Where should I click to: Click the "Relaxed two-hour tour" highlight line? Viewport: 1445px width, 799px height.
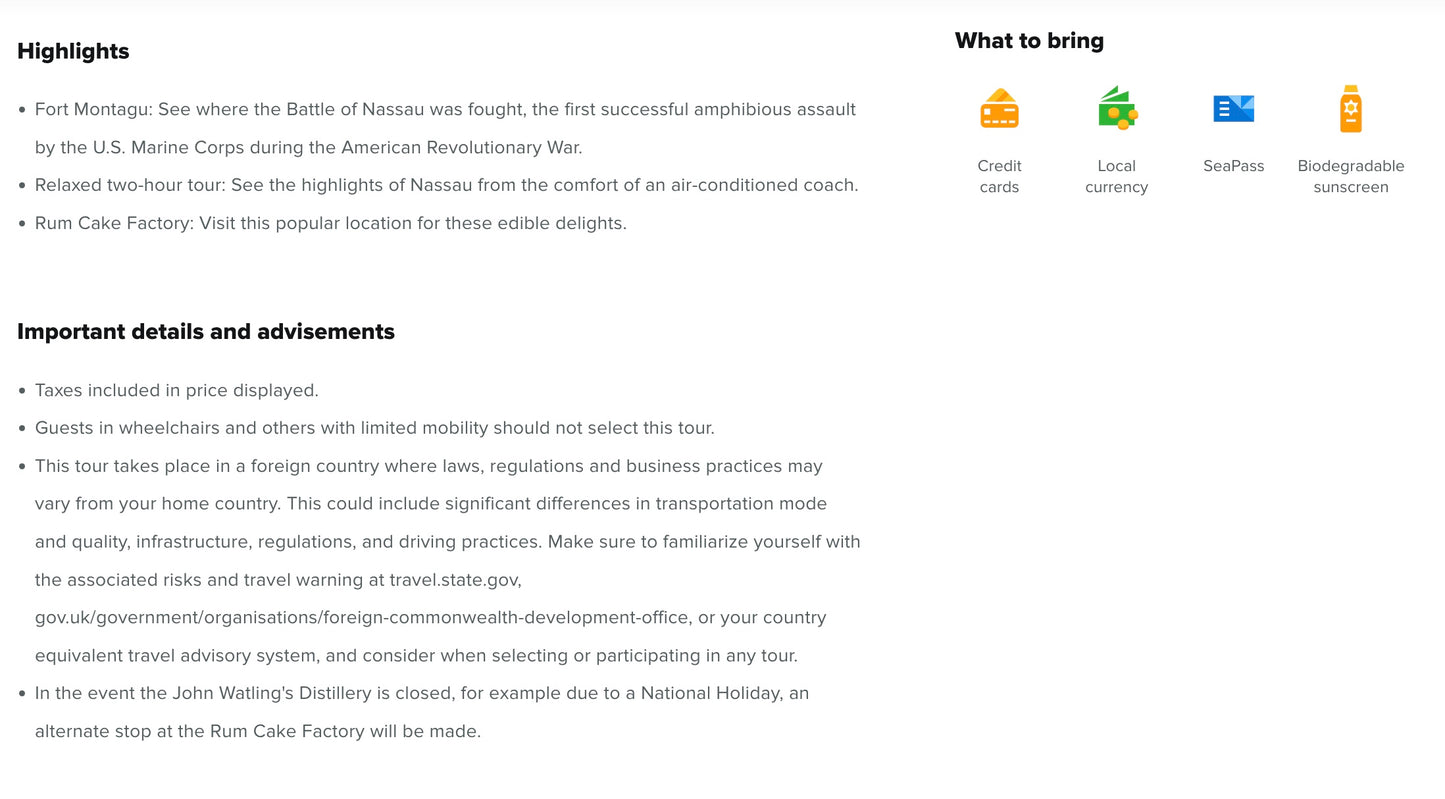point(446,185)
